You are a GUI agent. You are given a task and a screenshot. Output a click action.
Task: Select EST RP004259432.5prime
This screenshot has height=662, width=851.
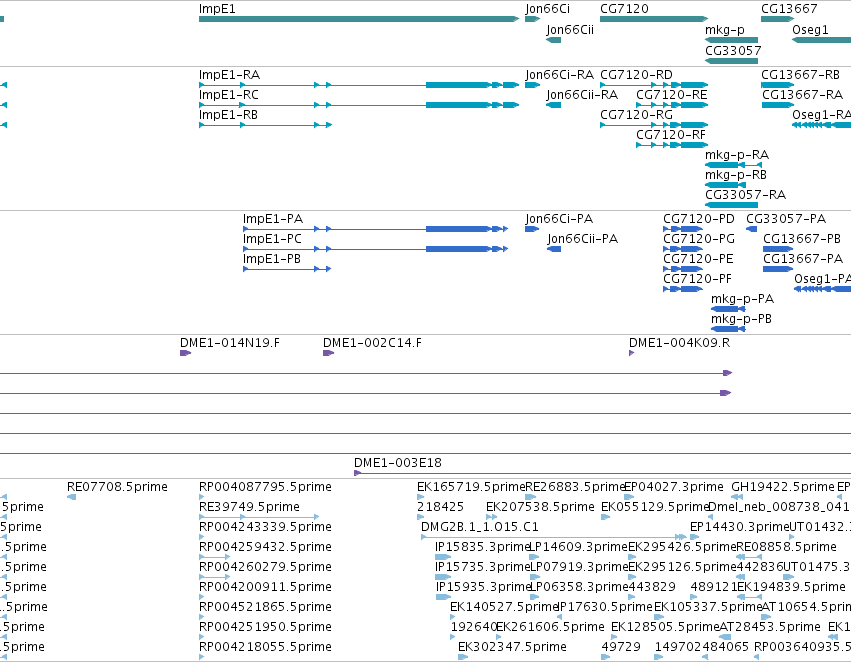coord(214,557)
